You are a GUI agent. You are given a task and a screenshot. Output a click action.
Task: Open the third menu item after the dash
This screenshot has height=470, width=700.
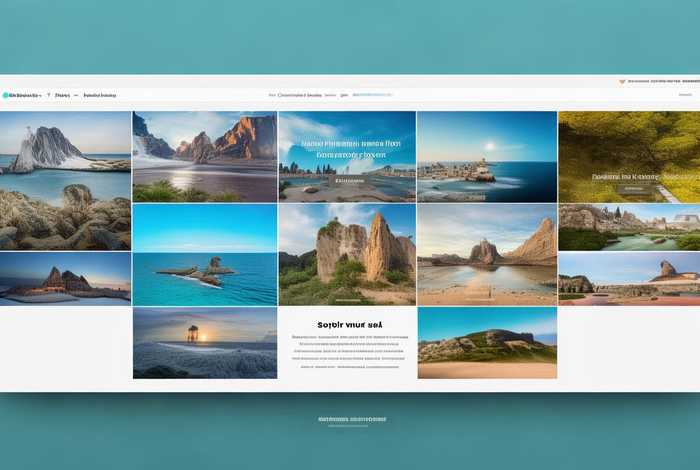pos(100,95)
